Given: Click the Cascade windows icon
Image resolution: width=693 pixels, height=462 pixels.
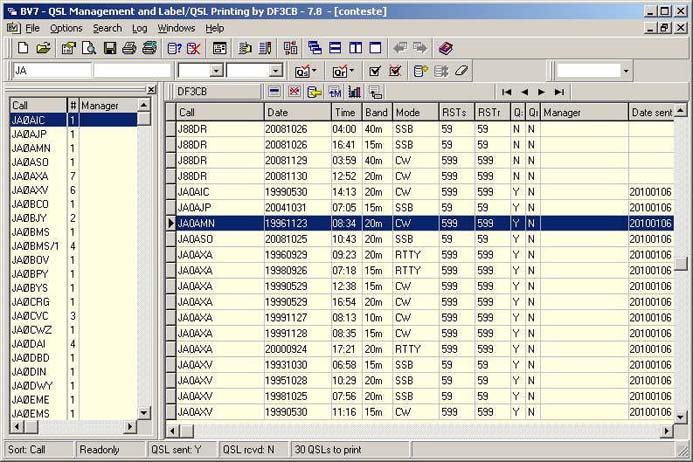Looking at the screenshot, I should click(314, 48).
